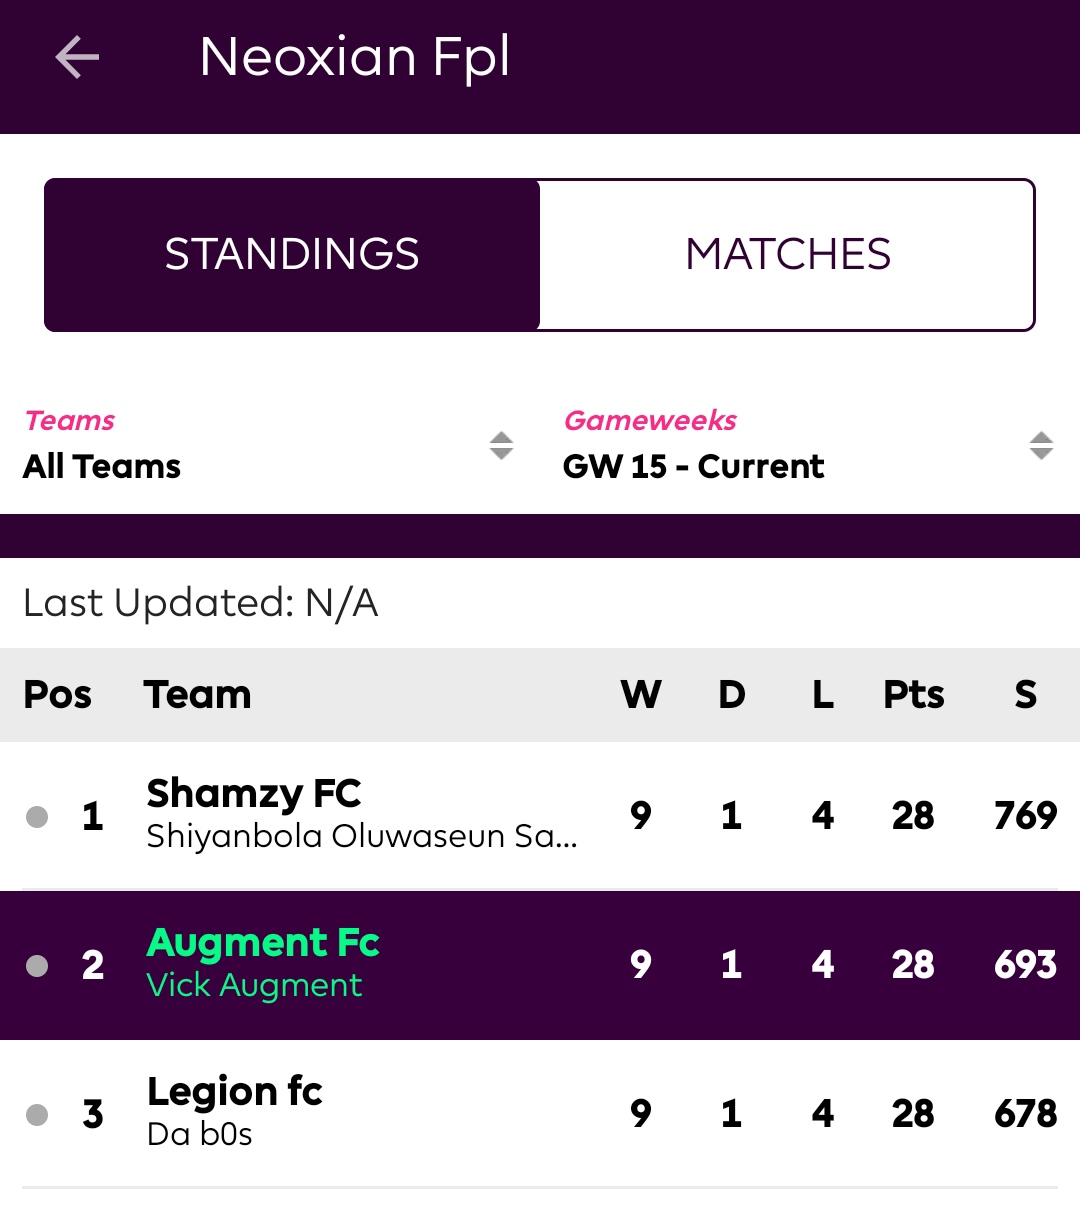This screenshot has width=1080, height=1223.
Task: Click the Team column header
Action: pyautogui.click(x=197, y=695)
